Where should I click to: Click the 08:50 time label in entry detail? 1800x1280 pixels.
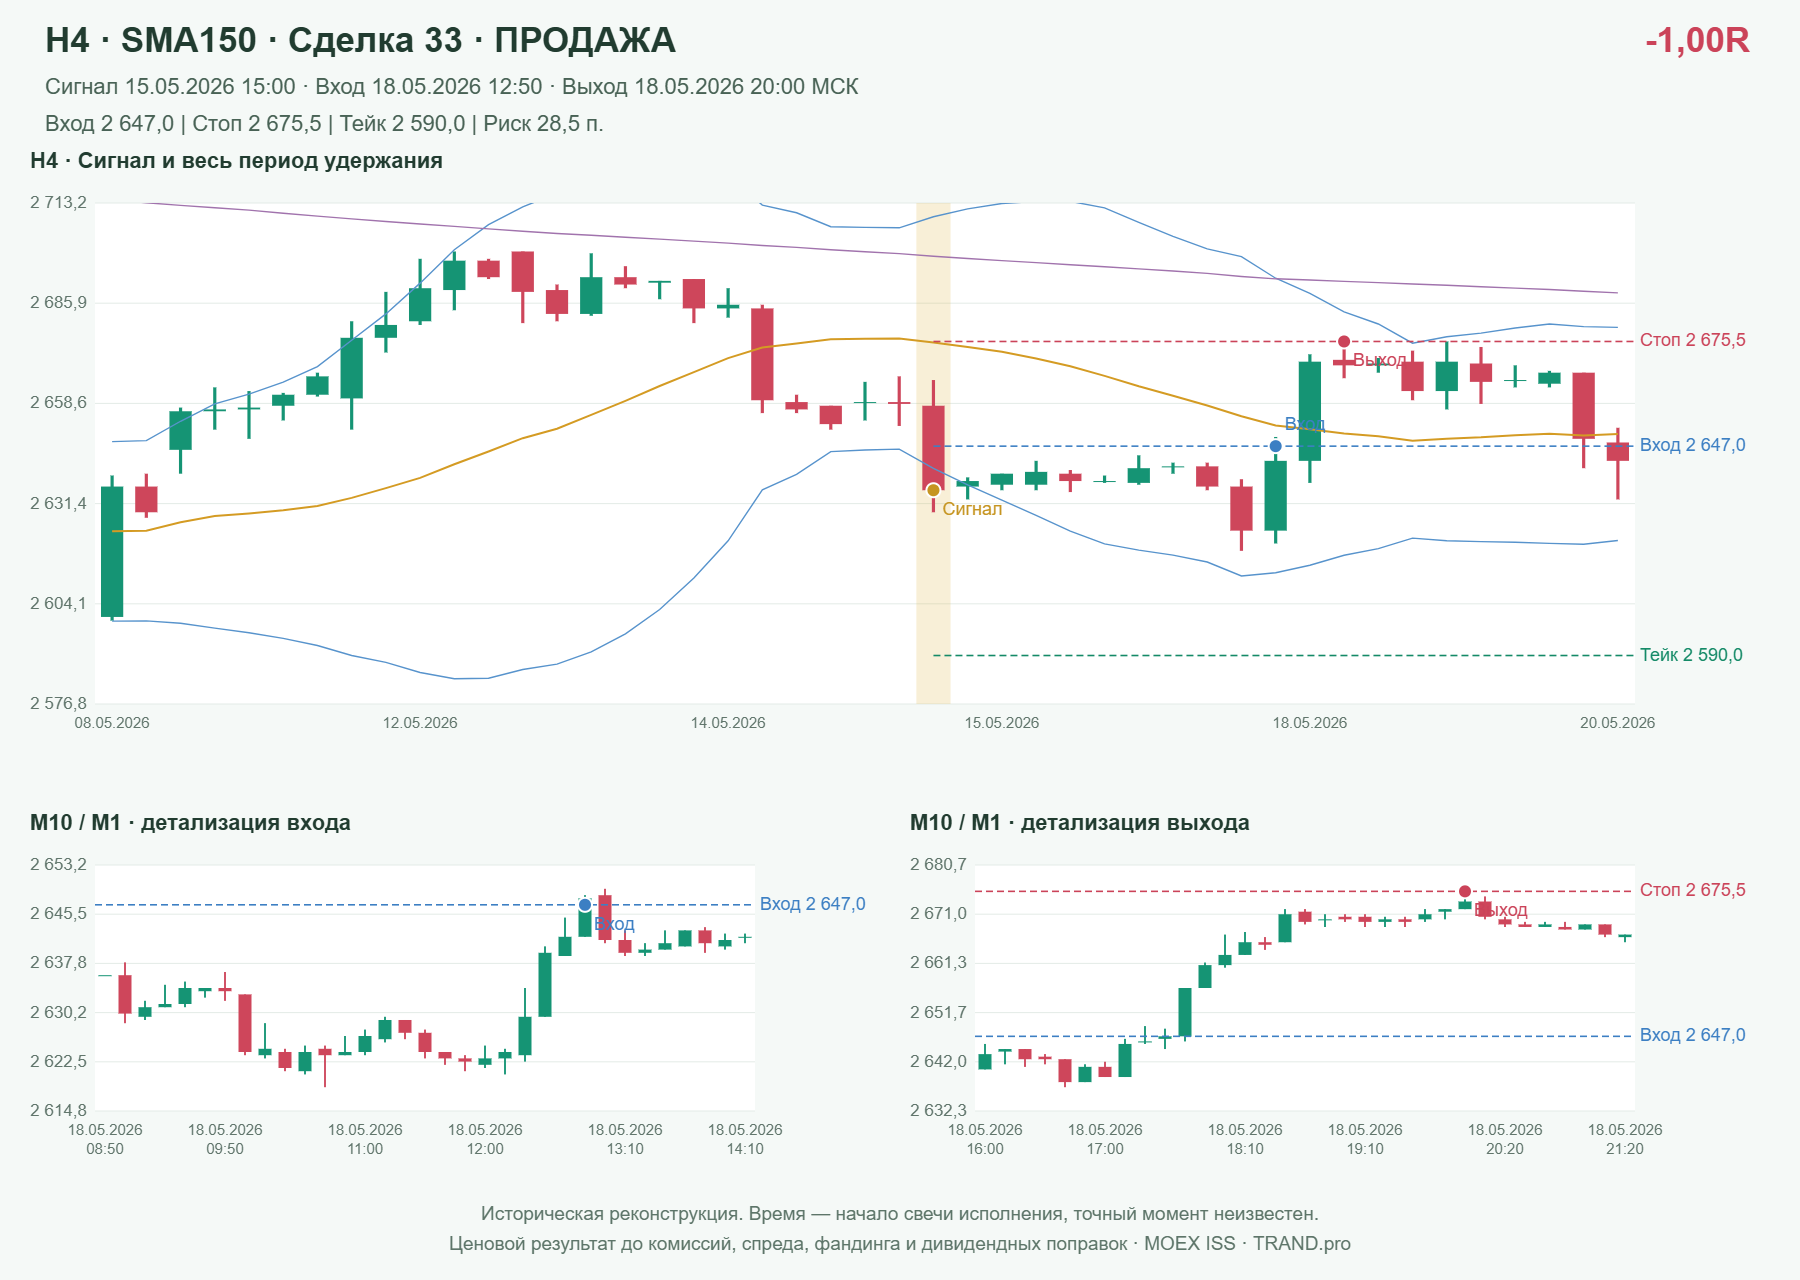pos(105,1149)
